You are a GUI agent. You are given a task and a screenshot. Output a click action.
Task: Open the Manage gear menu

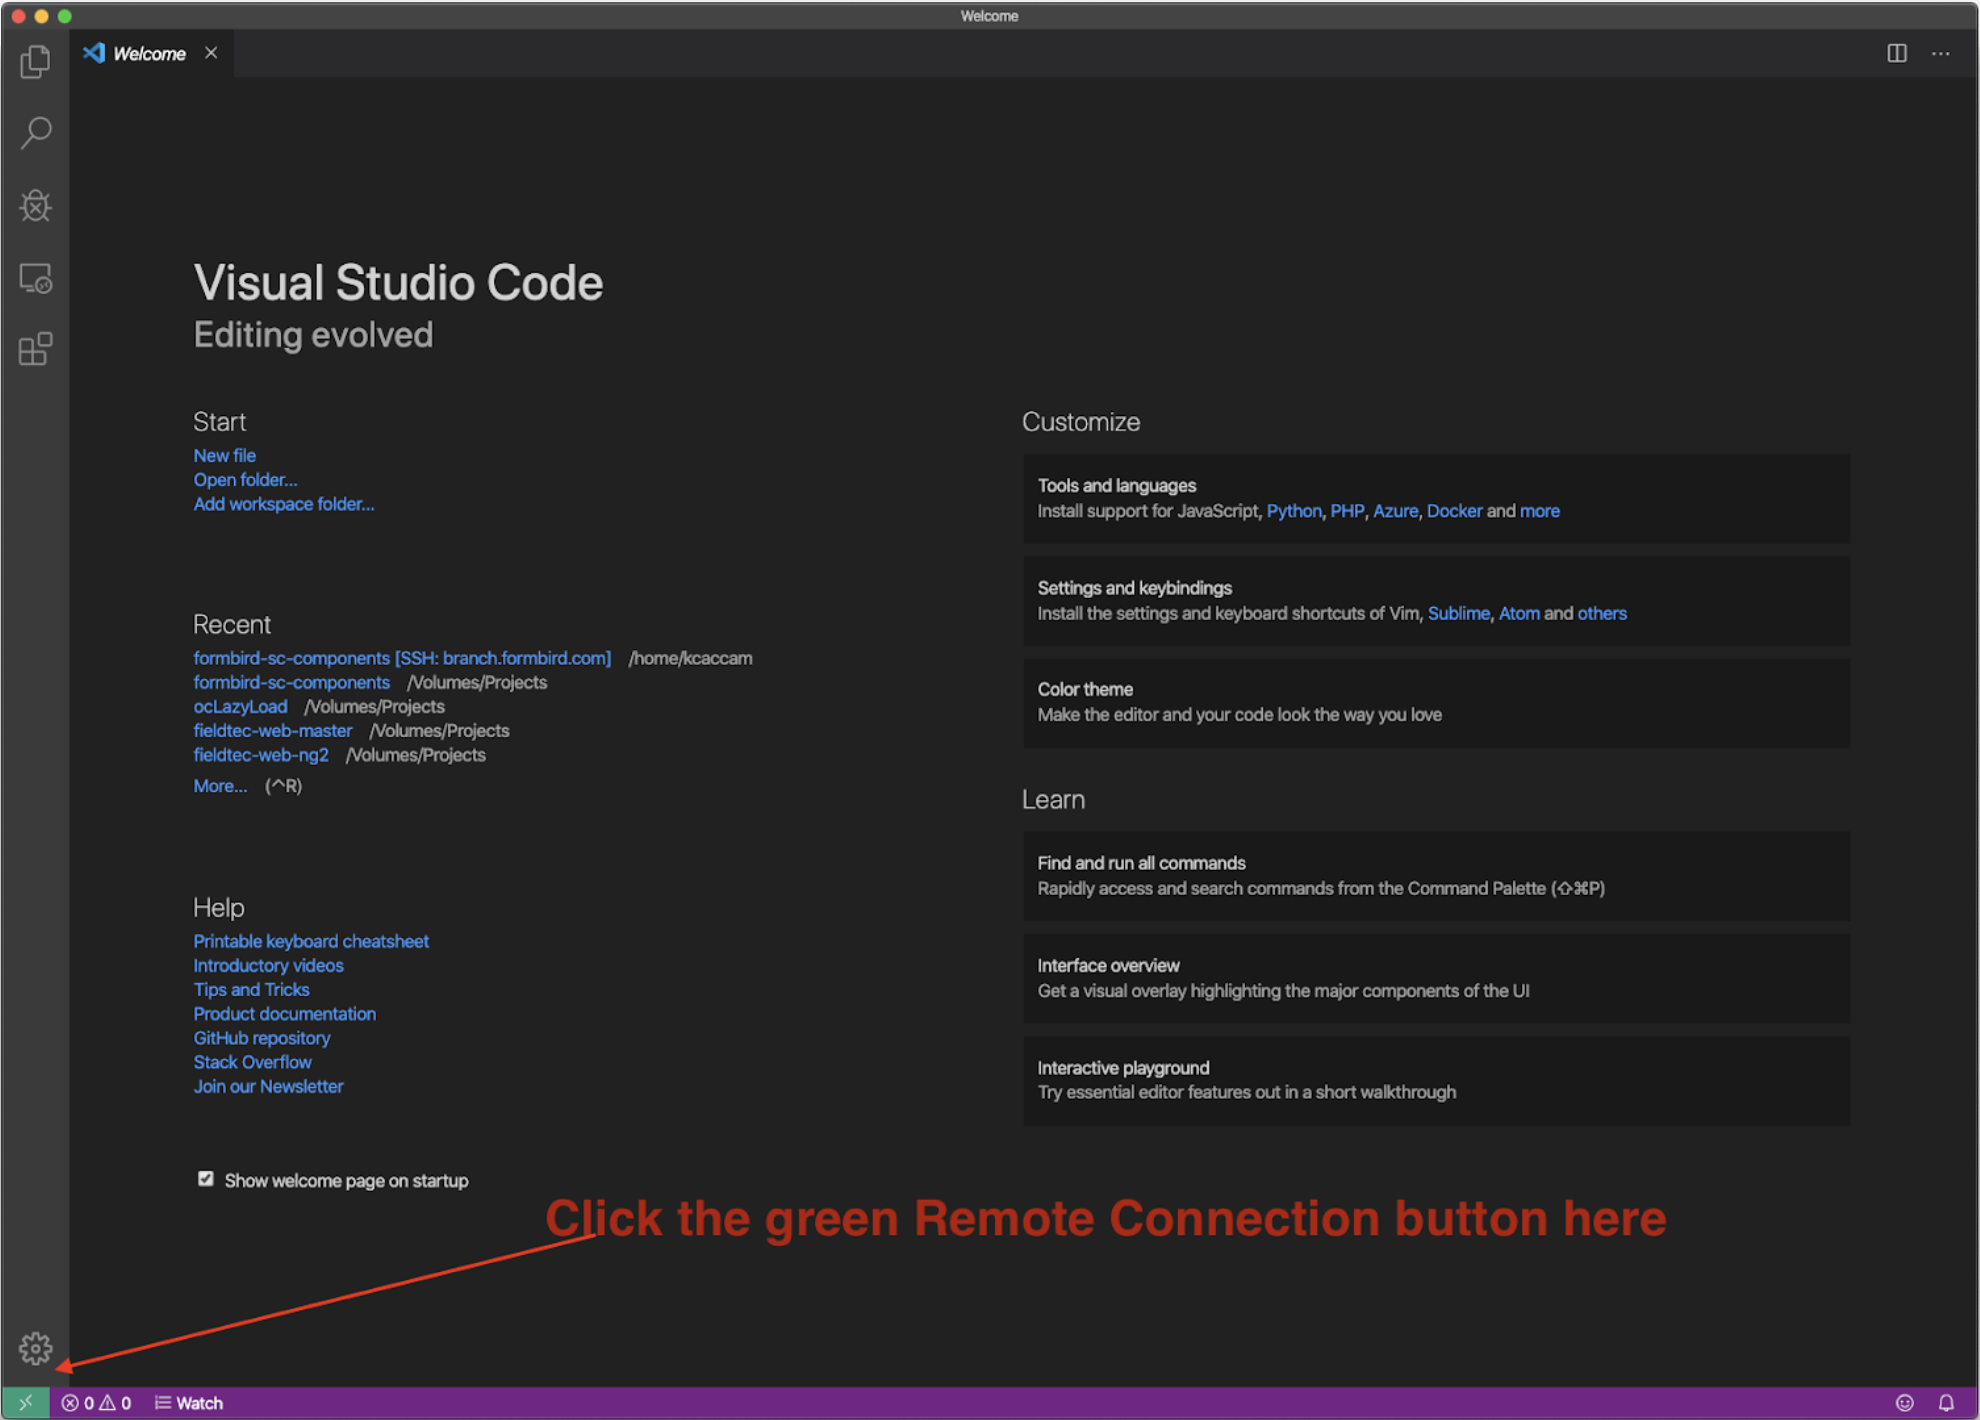pos(35,1348)
